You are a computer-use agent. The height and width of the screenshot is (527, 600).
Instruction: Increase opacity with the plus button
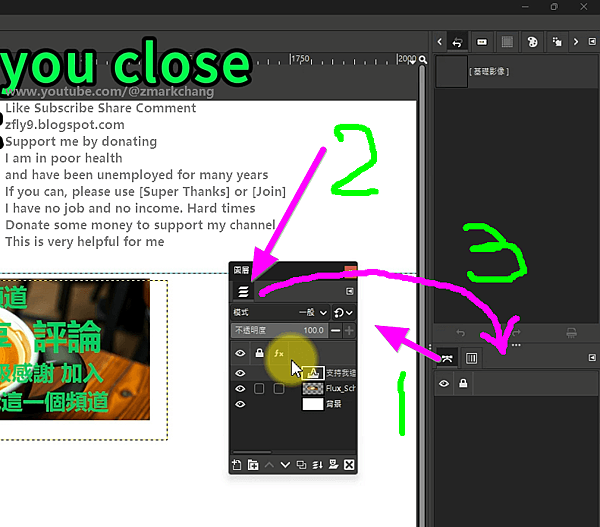(349, 330)
